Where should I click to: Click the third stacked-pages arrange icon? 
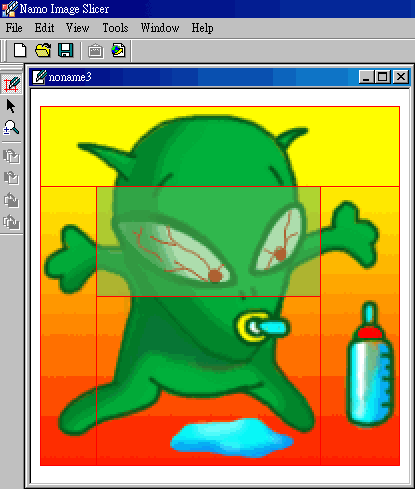coord(11,200)
